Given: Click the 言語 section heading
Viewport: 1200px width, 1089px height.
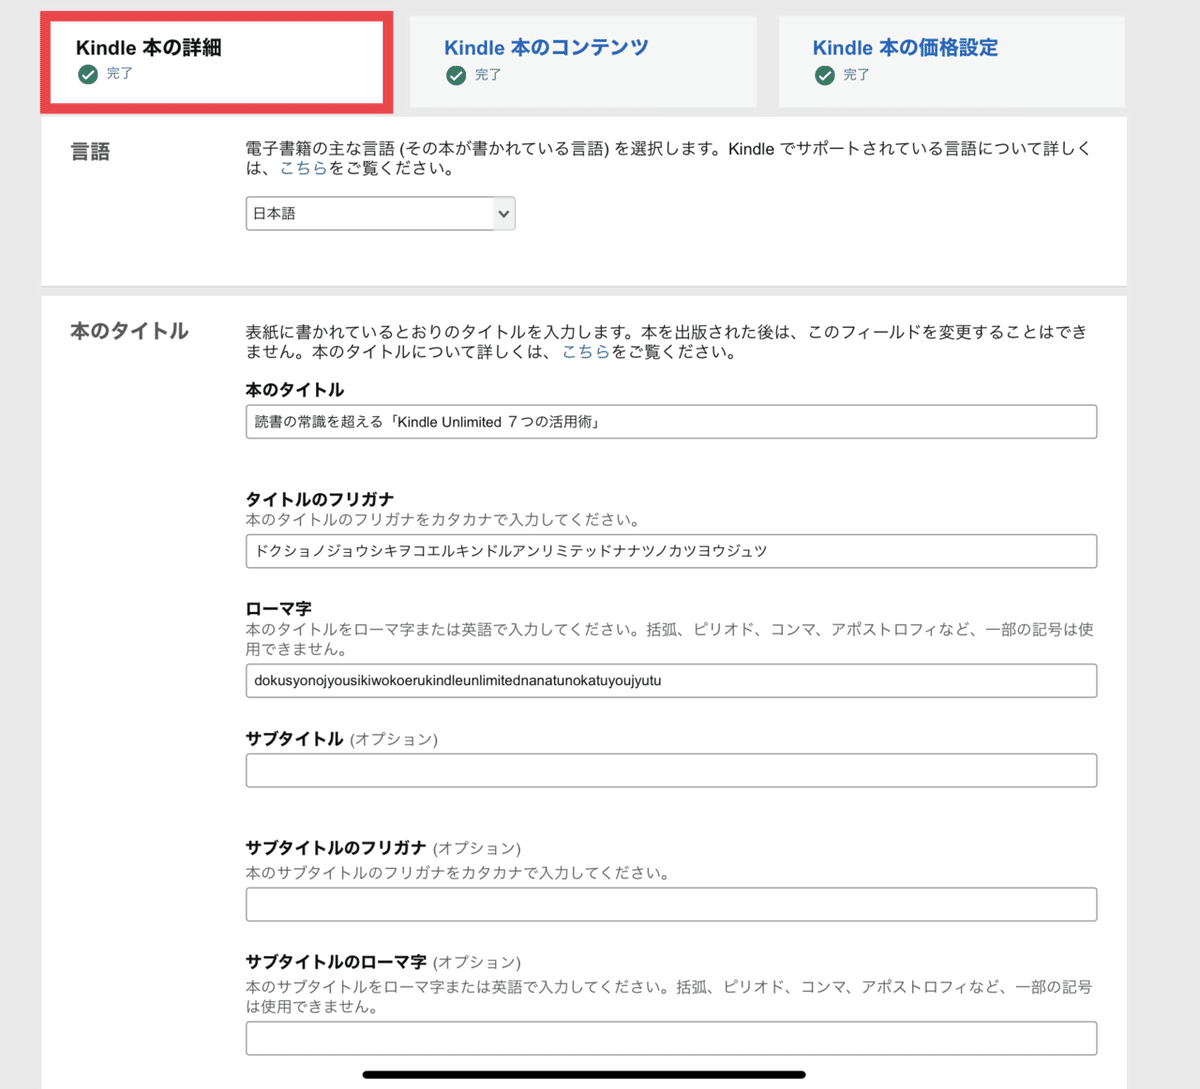Looking at the screenshot, I should (x=90, y=152).
